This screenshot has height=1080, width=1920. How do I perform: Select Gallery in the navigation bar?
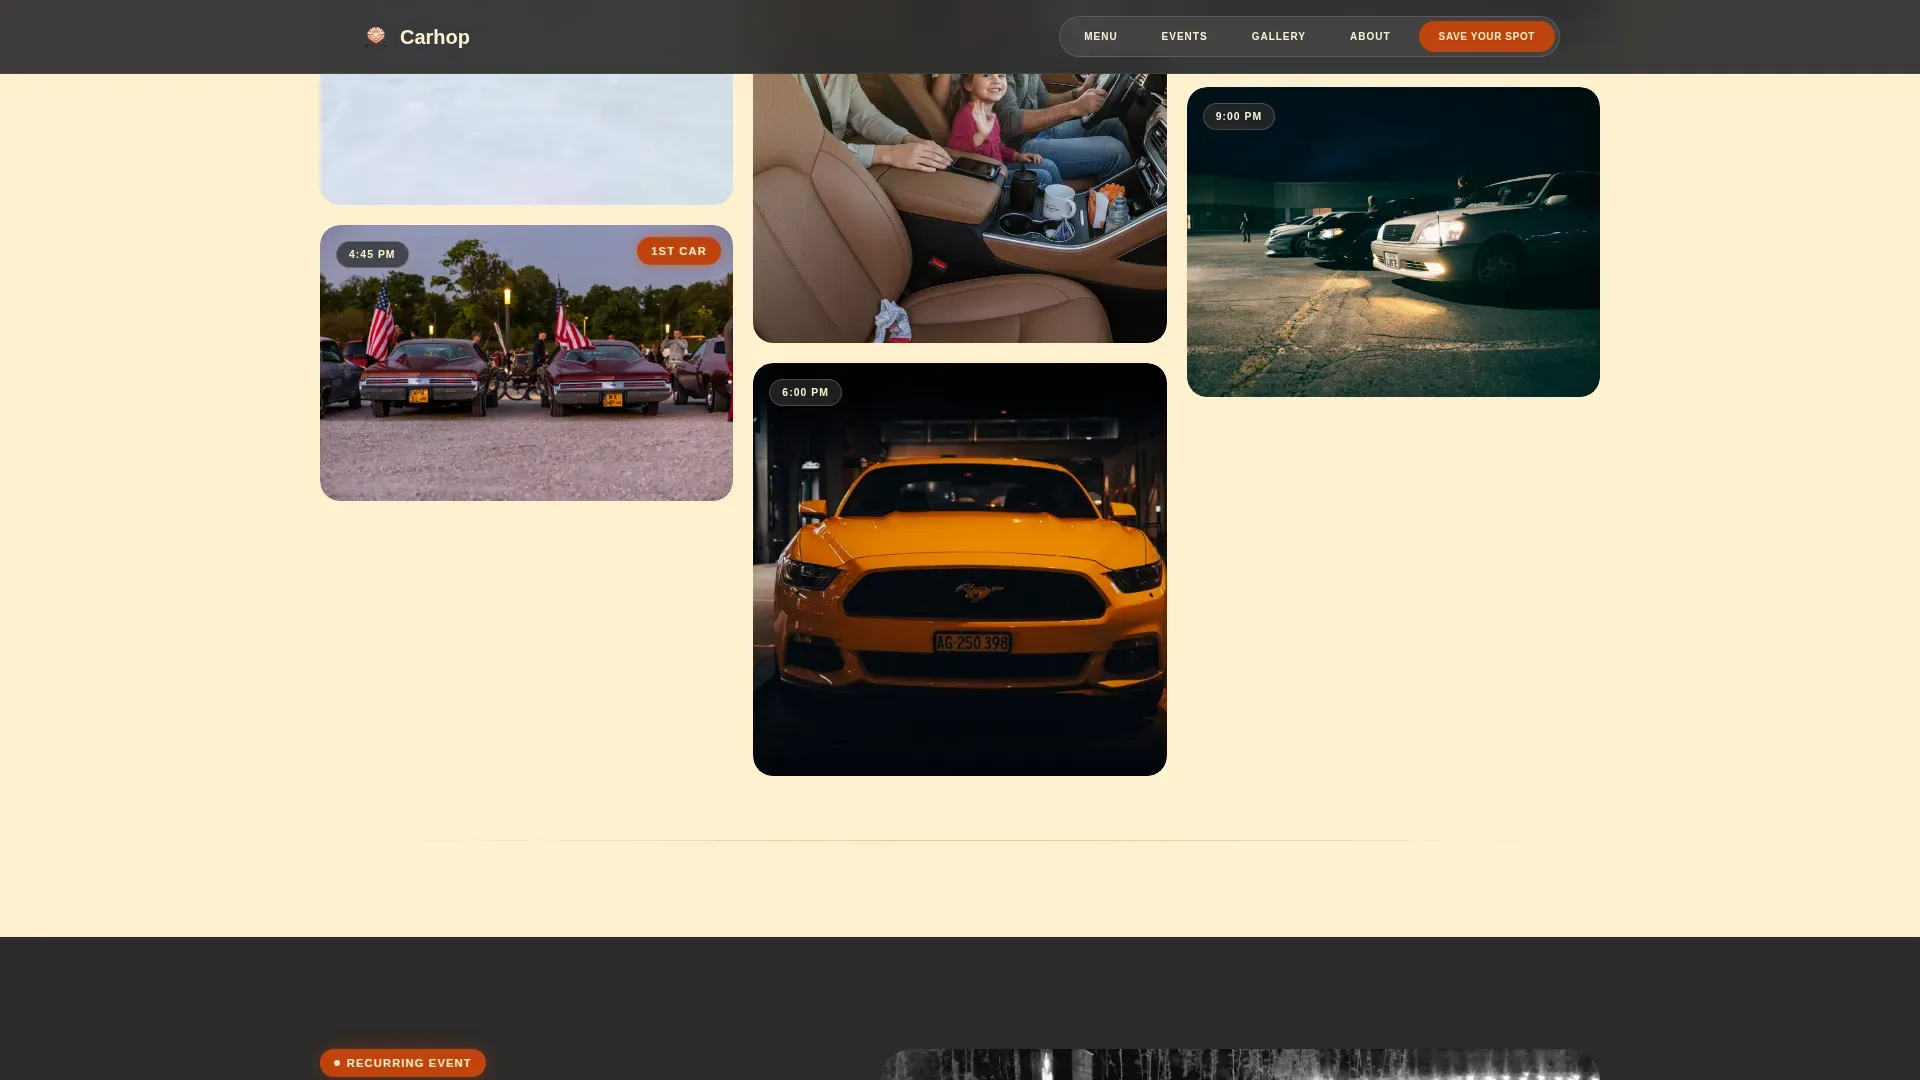[1278, 37]
